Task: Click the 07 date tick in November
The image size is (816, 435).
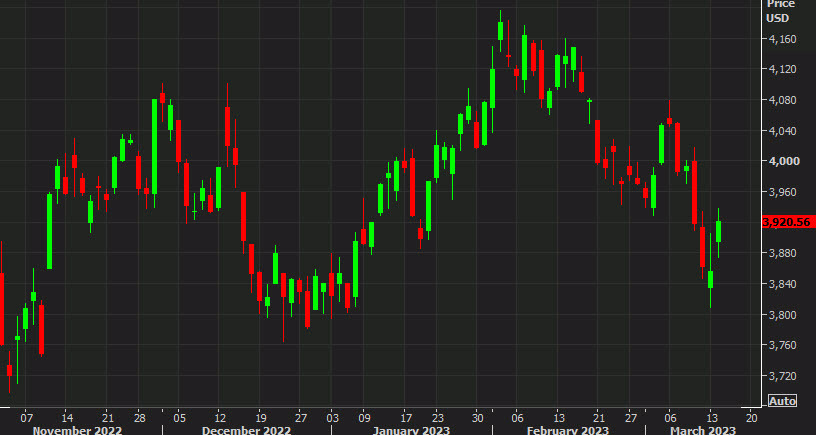Action: click(27, 417)
